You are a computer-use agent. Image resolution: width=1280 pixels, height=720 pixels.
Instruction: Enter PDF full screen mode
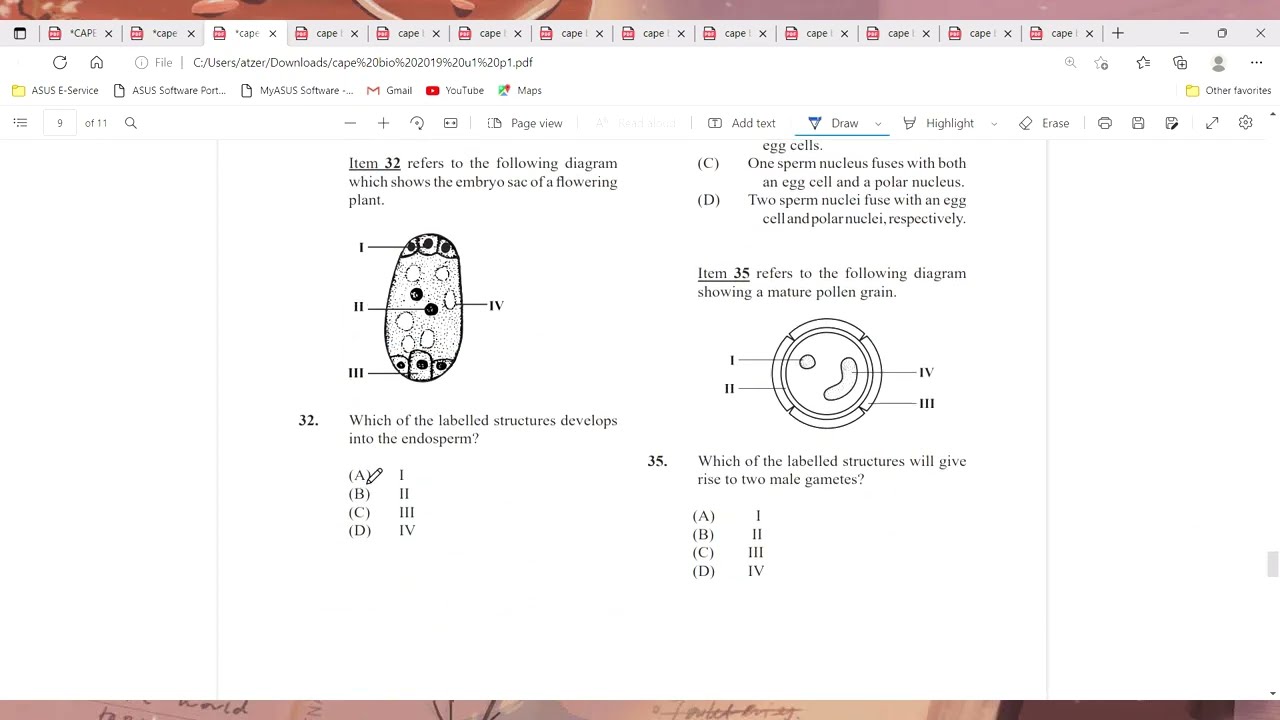(1212, 123)
